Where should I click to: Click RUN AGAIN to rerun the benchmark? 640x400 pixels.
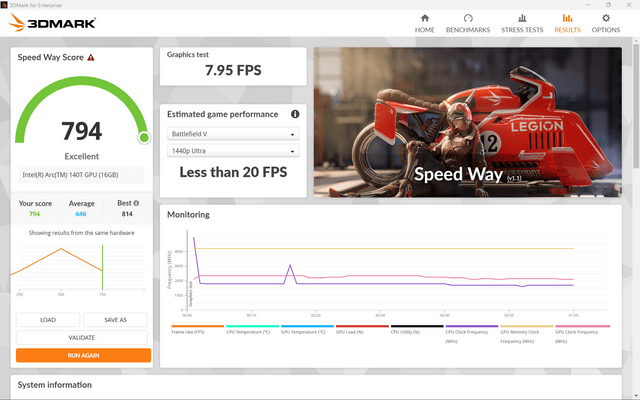coord(83,355)
